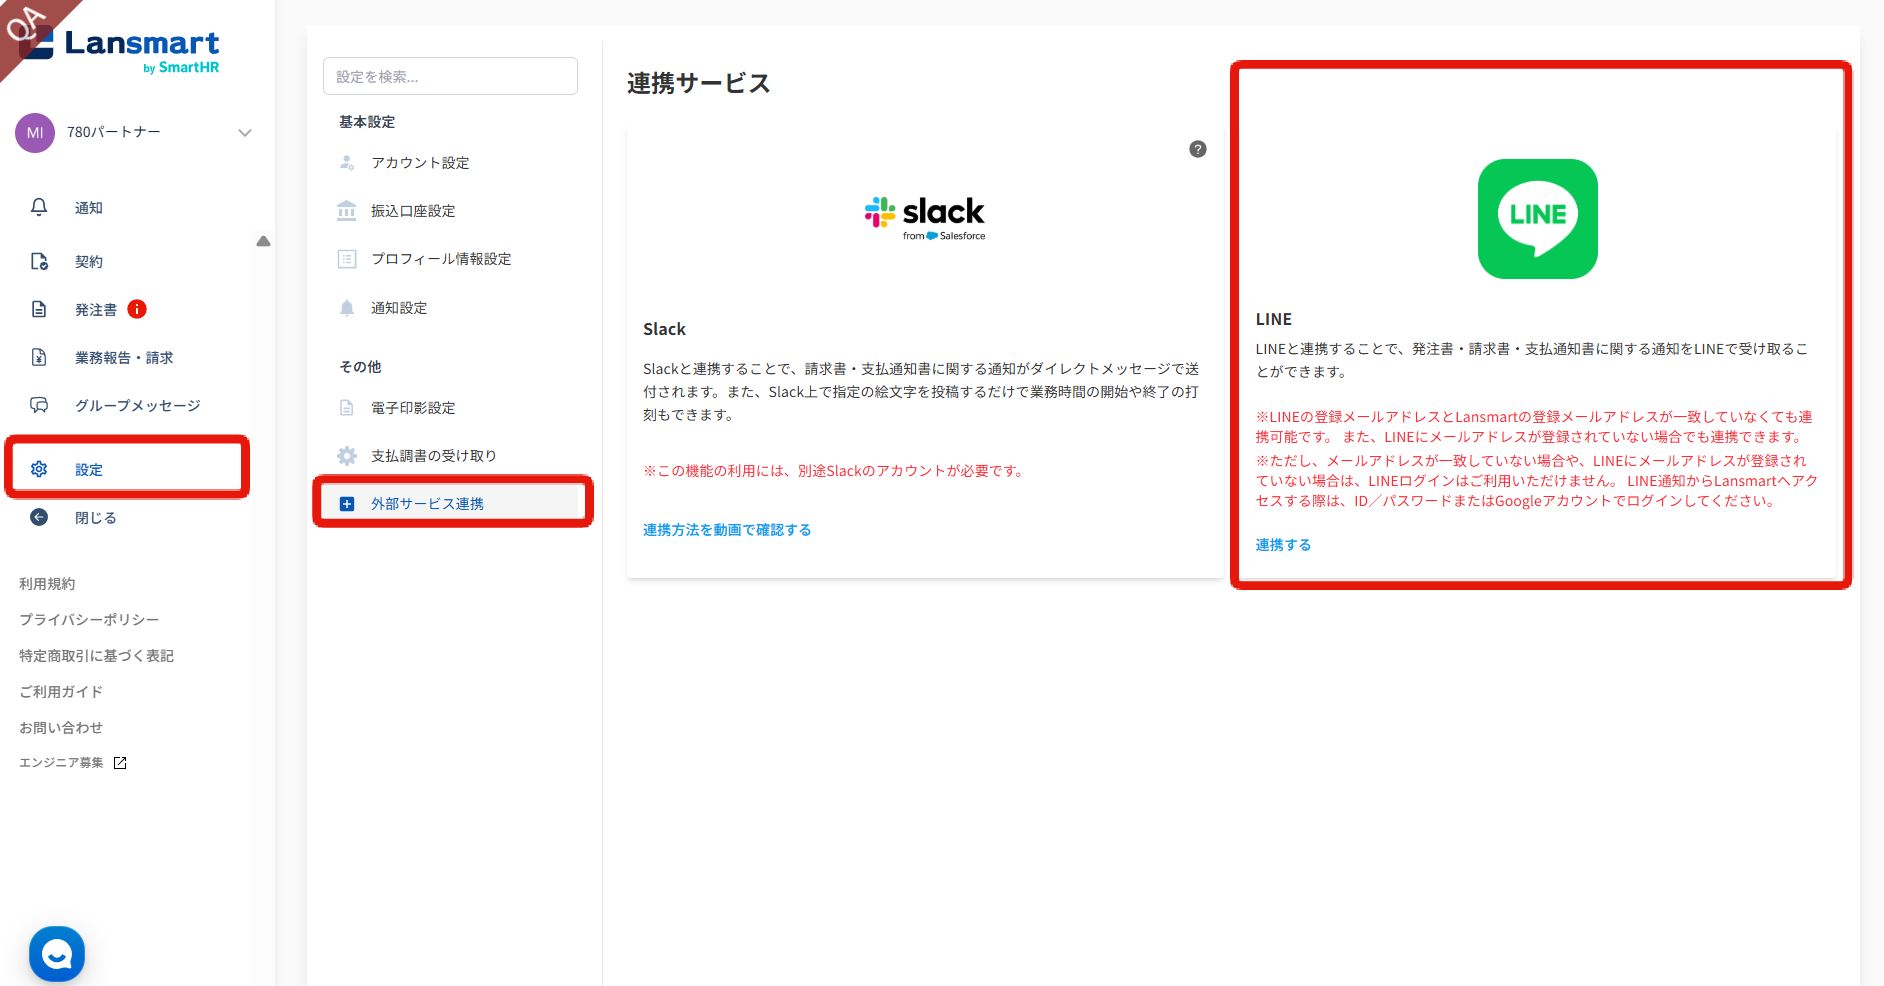The image size is (1884, 986).
Task: Click the 振込口座設定 bank icon
Action: point(347,210)
